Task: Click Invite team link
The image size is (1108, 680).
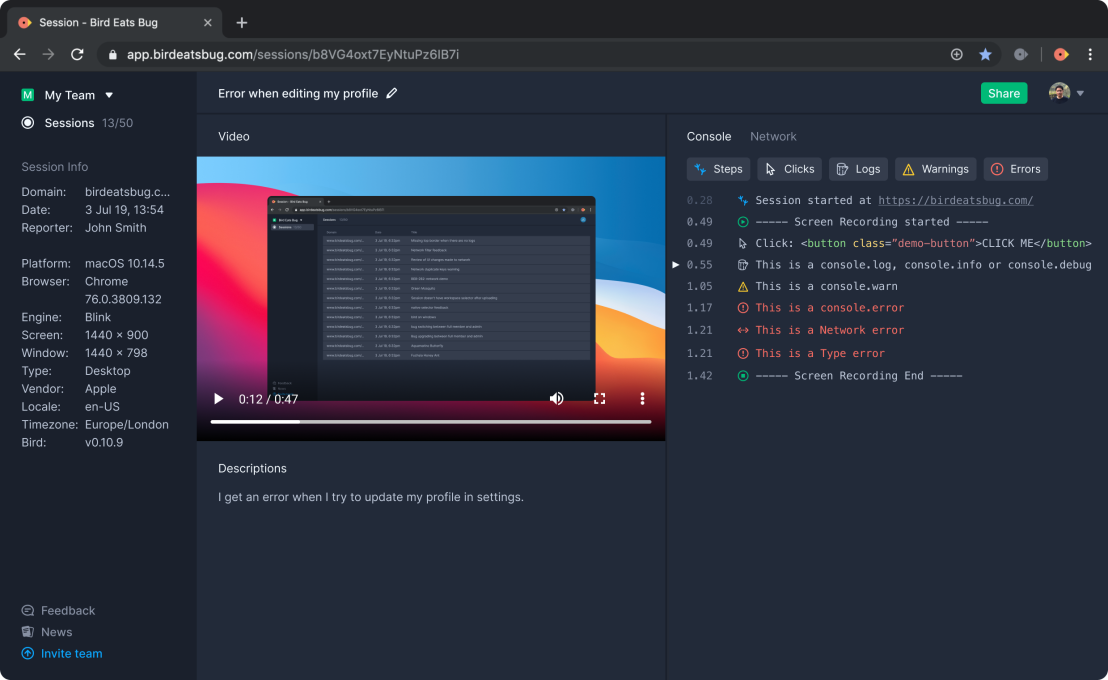Action: point(62,654)
